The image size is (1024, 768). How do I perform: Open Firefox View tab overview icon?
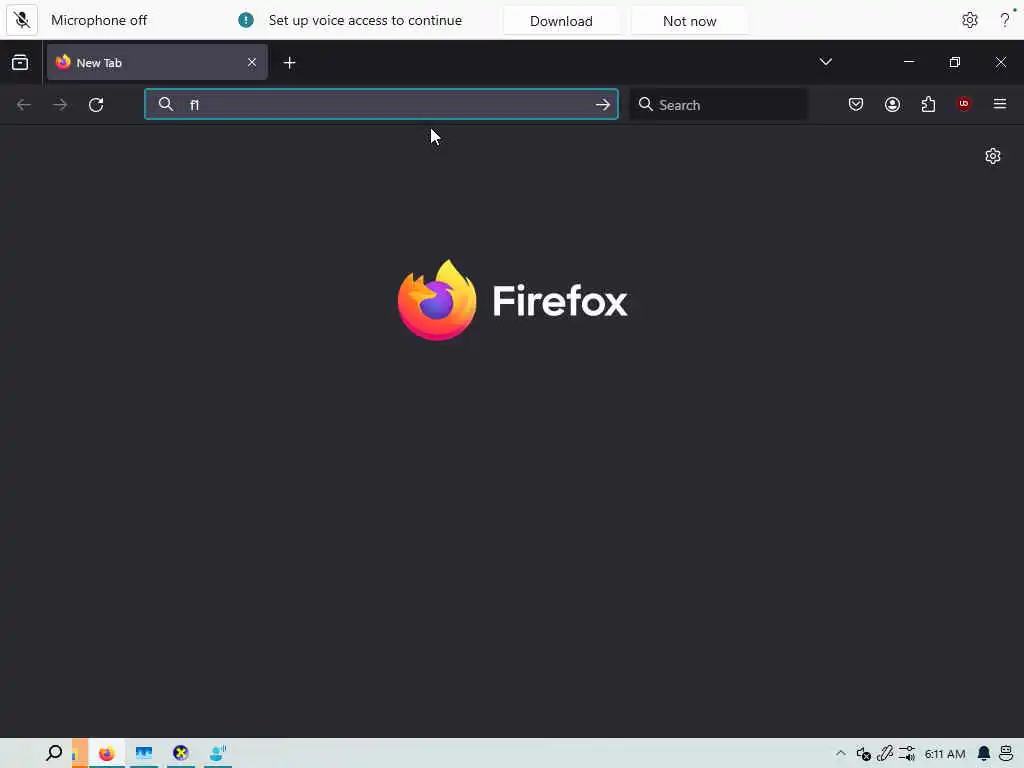20,63
